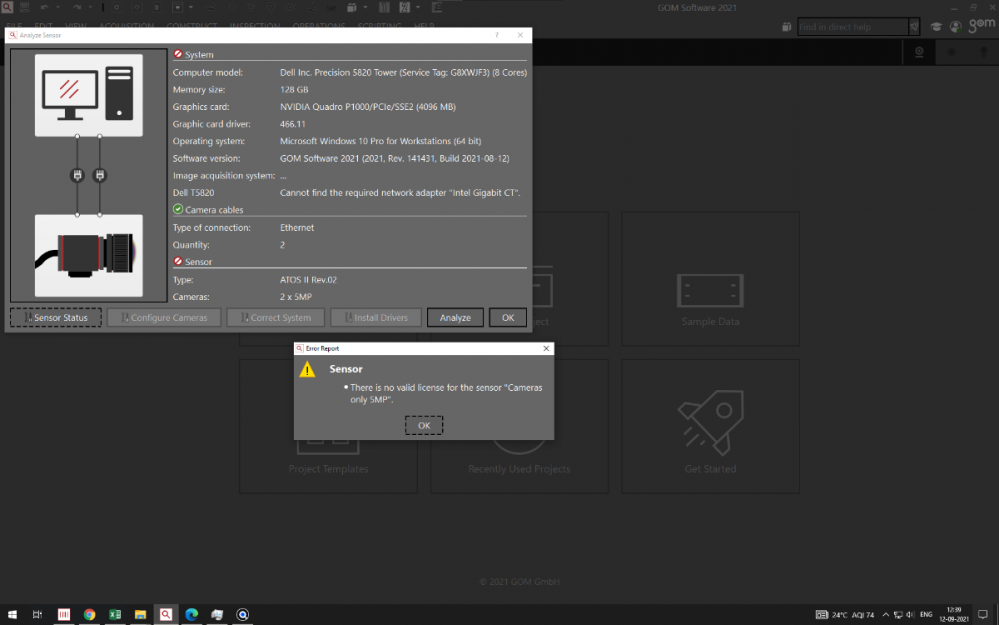Click the Sensor Status button
Screen dimensions: 999x625
tap(56, 318)
